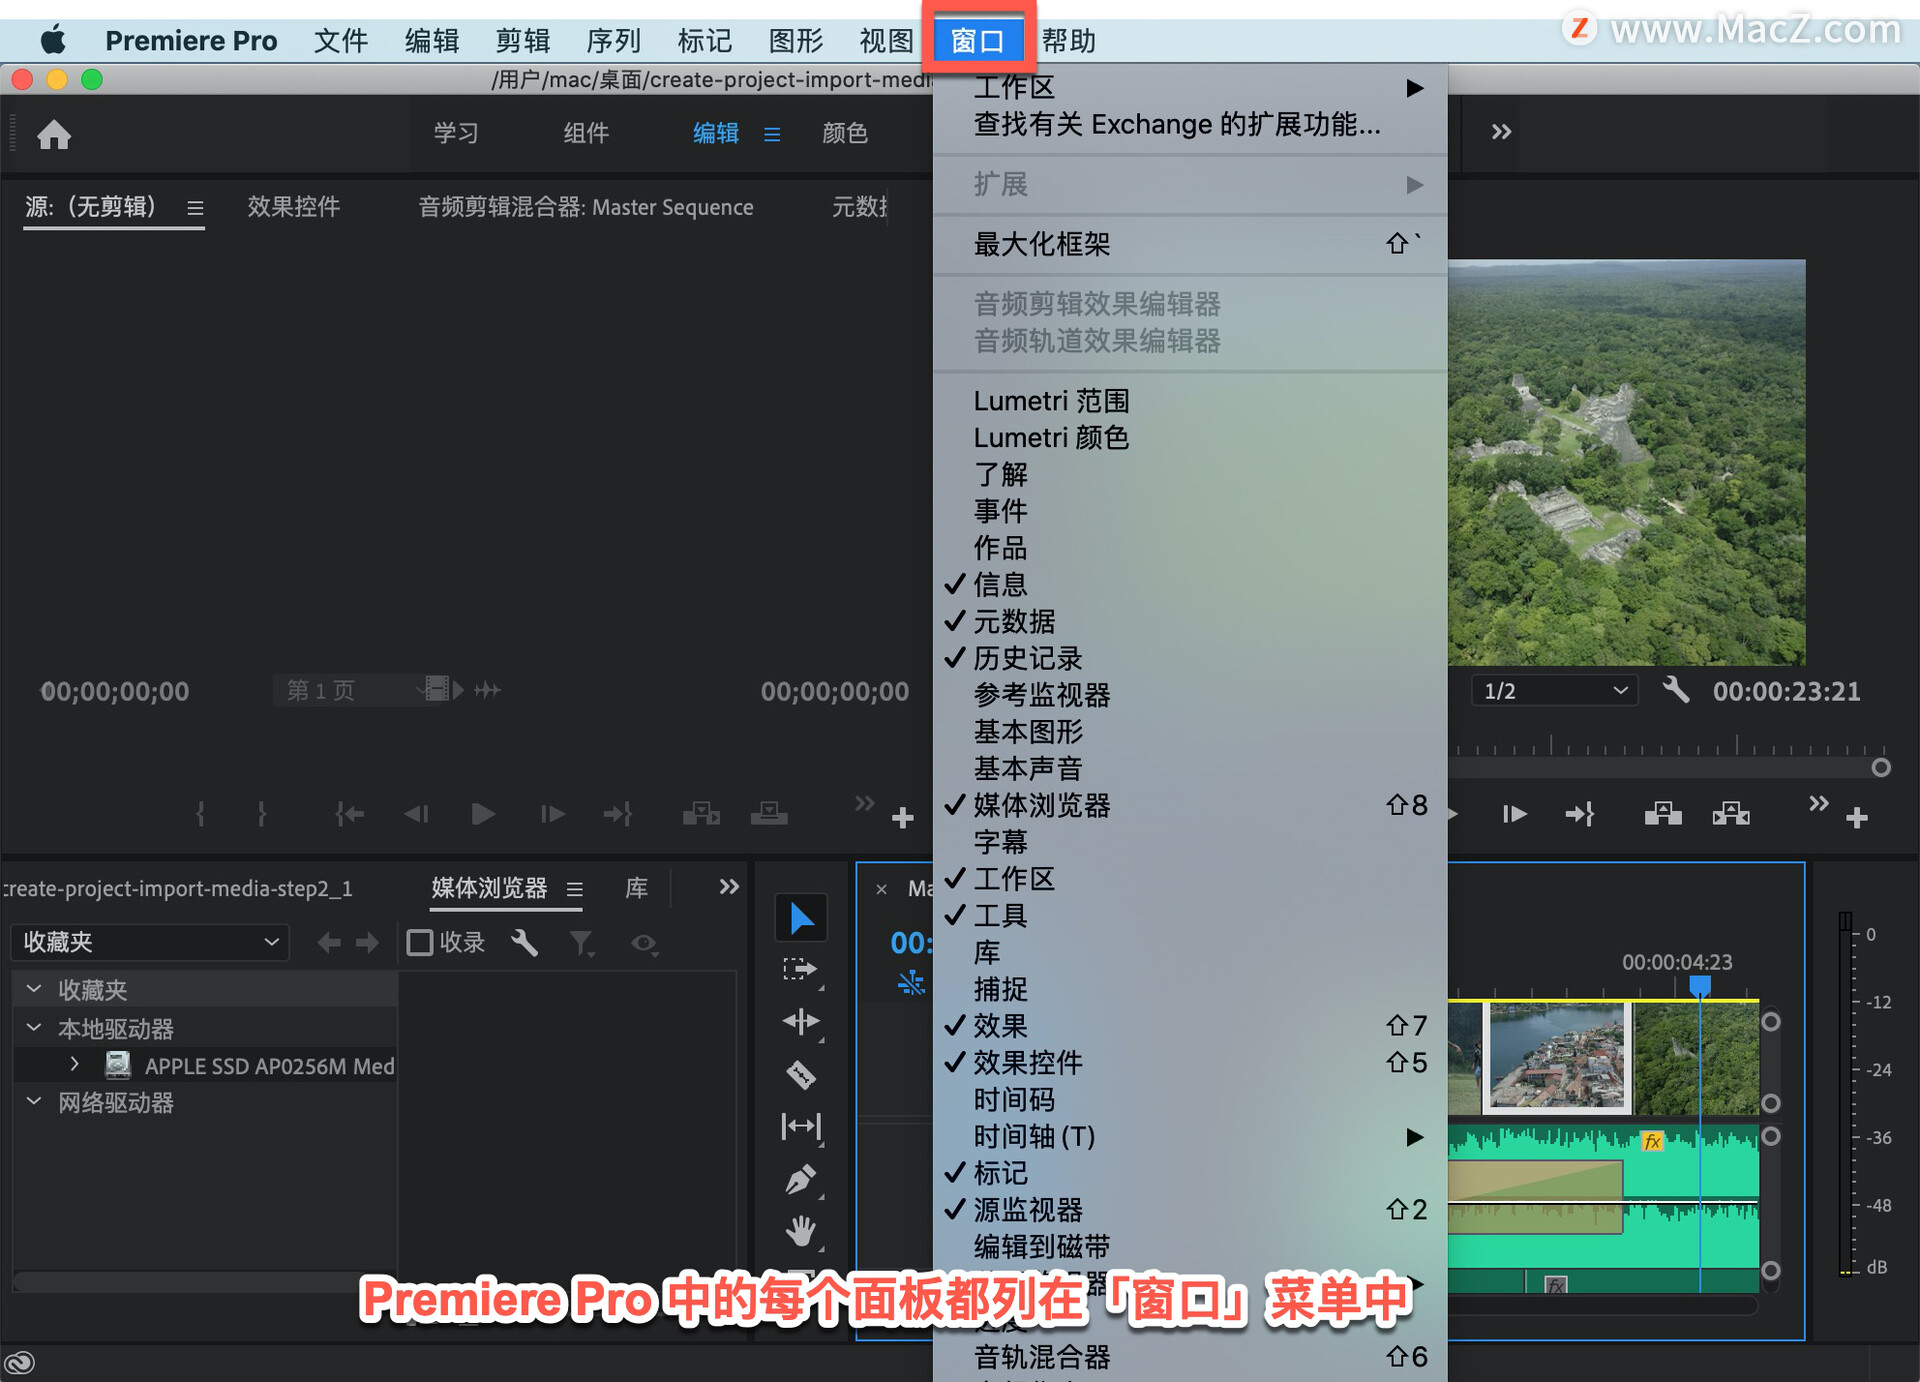
Task: Switch to 效果控件 tab
Action: (x=294, y=207)
